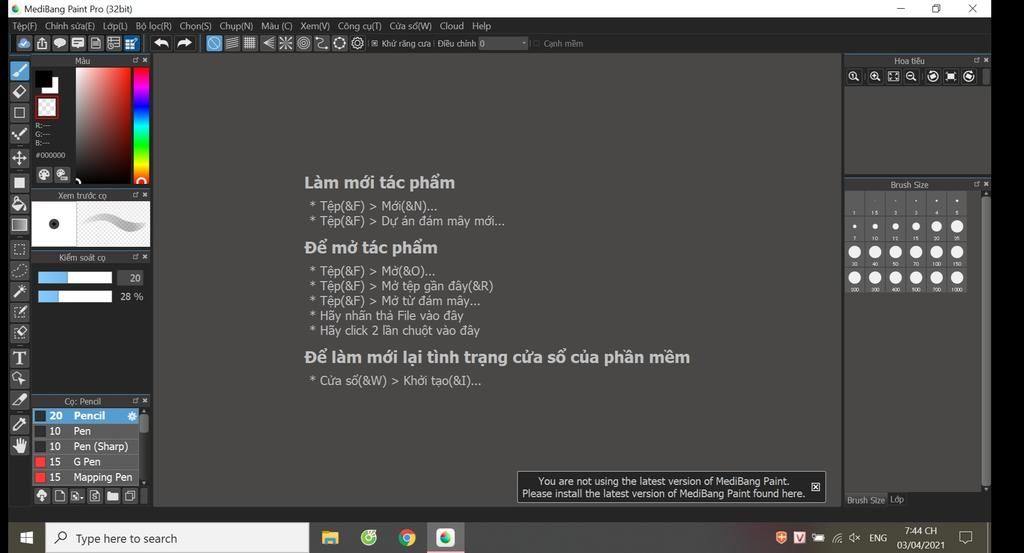Enable circle snap
The image size is (1024, 553).
tap(304, 43)
